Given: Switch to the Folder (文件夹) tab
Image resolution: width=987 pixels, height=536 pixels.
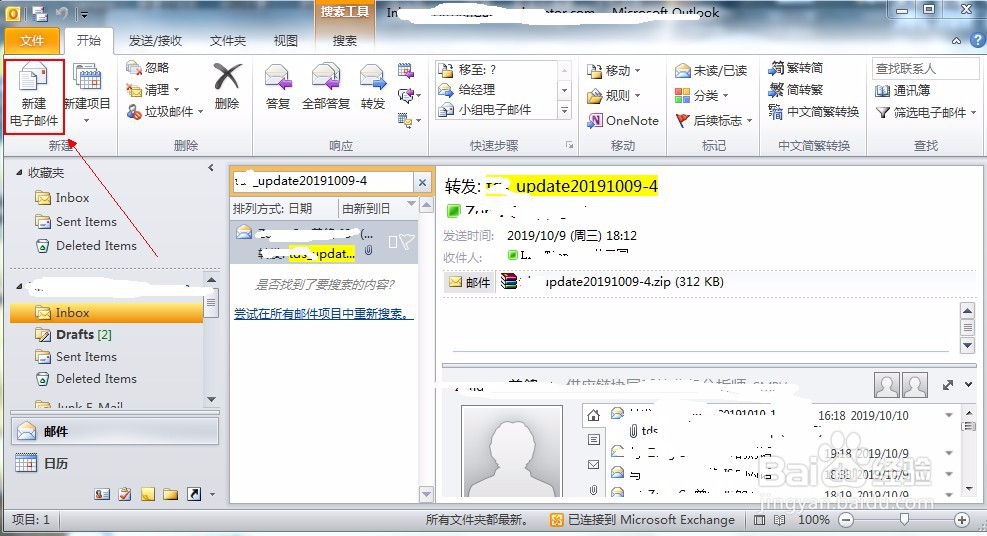Looking at the screenshot, I should 227,41.
